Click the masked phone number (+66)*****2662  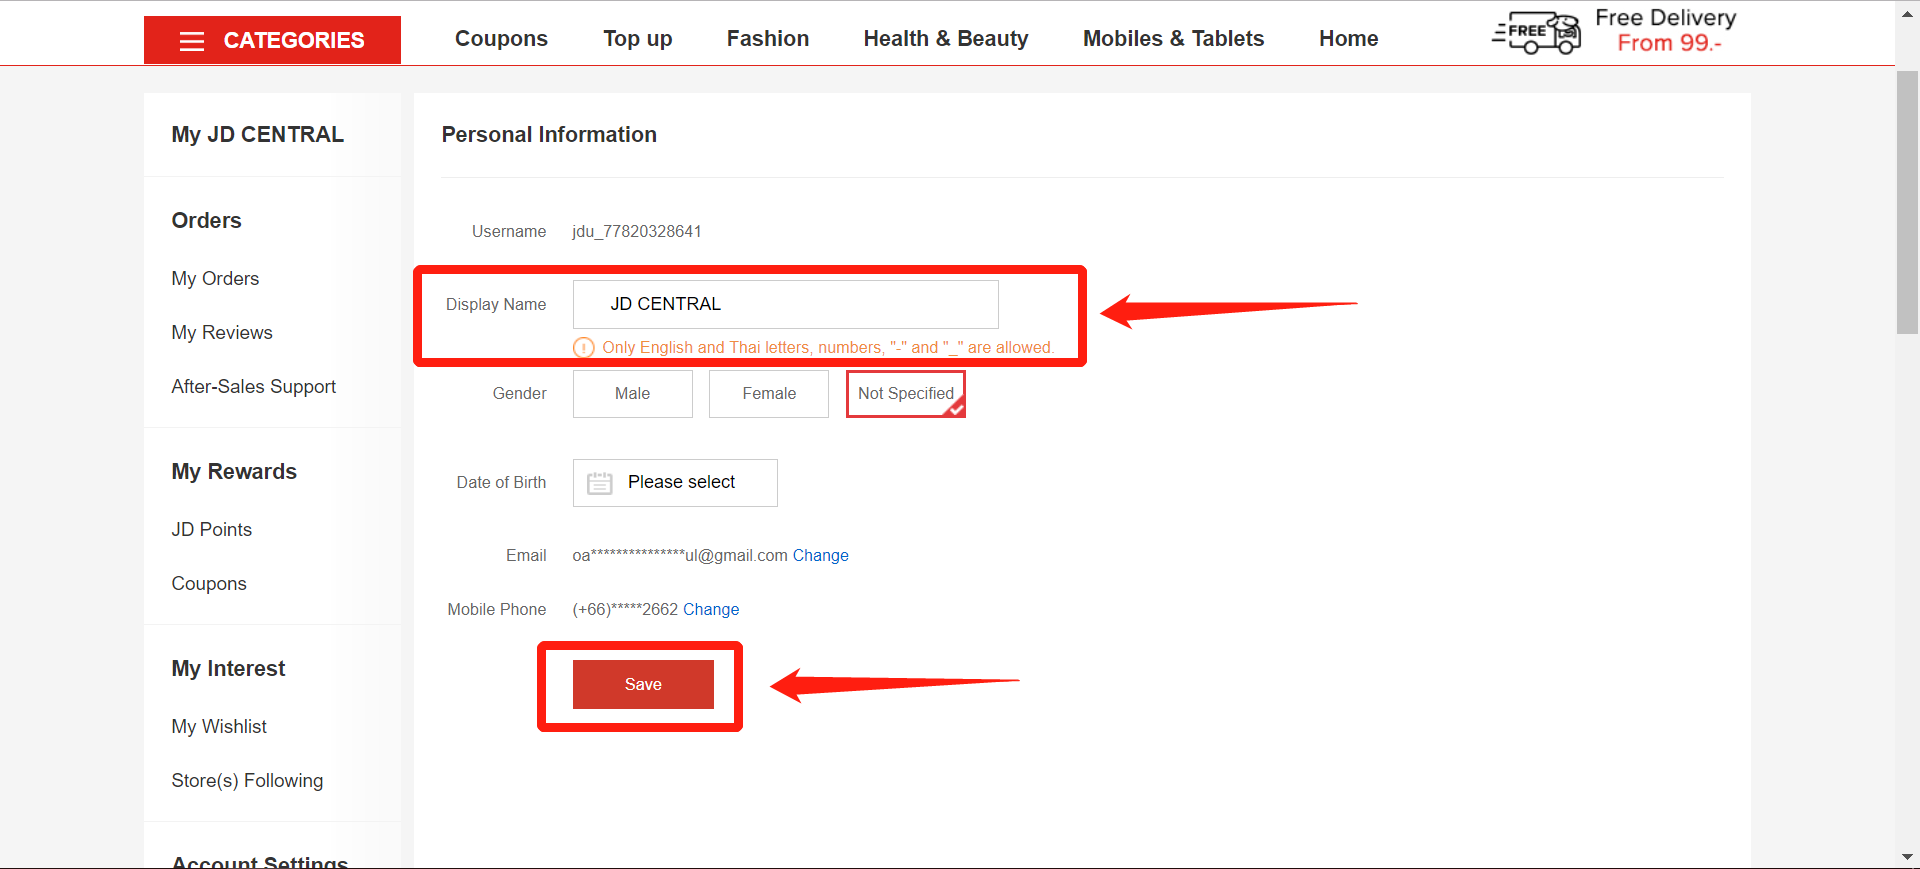(x=625, y=610)
